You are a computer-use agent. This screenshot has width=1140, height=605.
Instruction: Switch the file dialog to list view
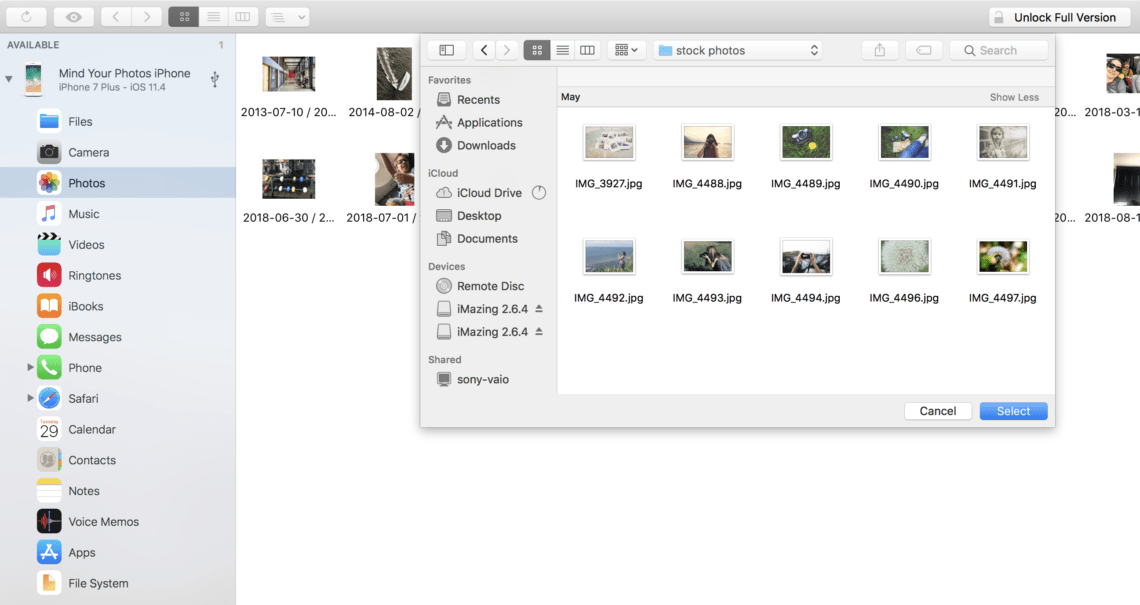click(x=562, y=49)
